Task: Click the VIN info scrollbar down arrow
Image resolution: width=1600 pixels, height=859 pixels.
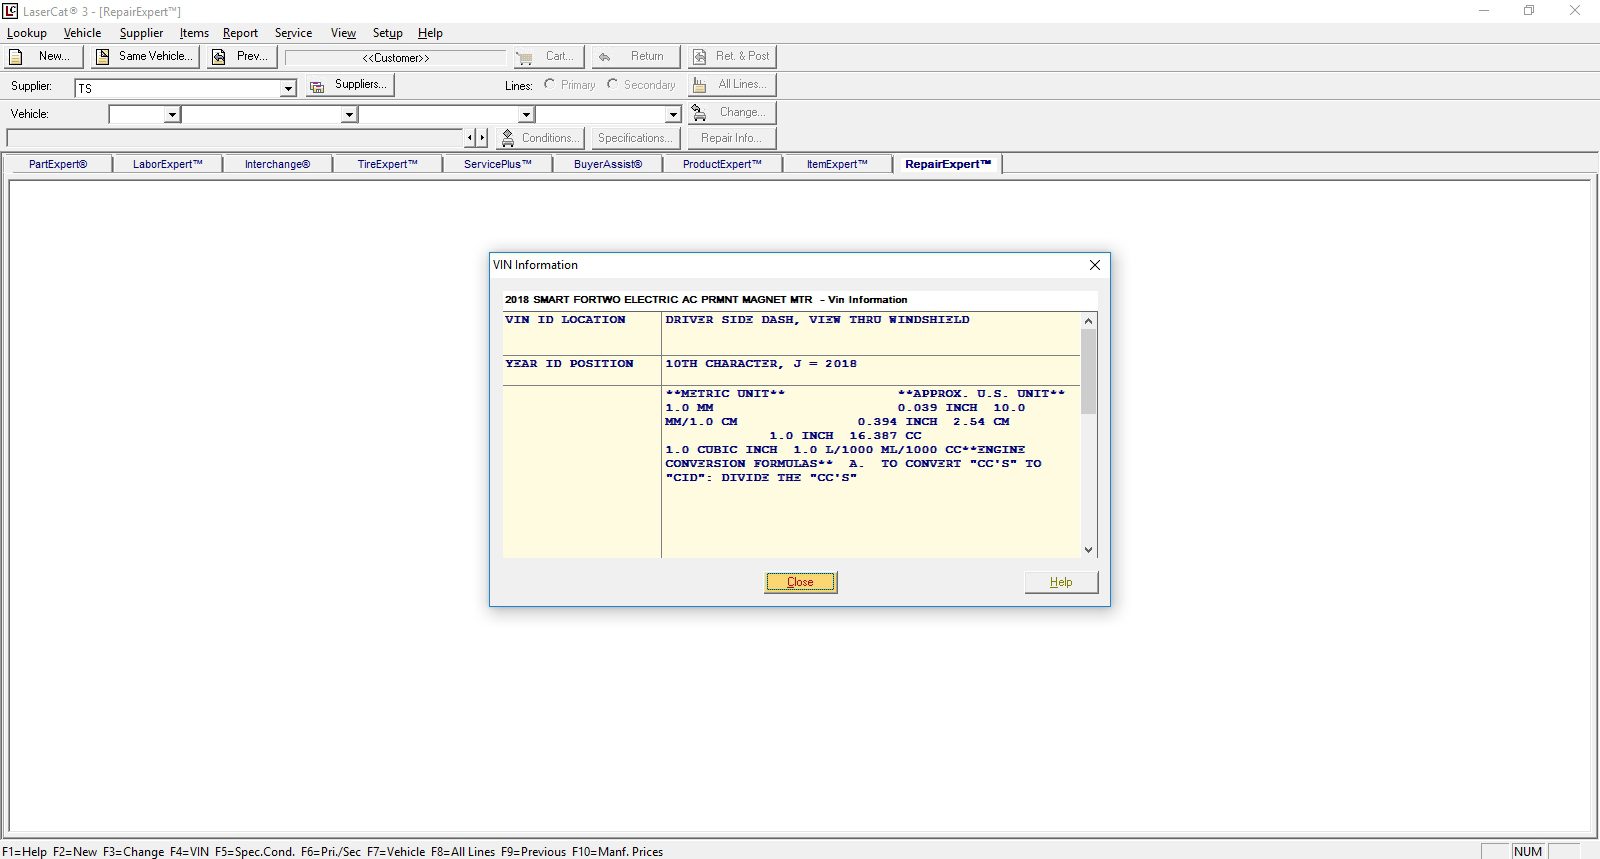Action: (1088, 549)
